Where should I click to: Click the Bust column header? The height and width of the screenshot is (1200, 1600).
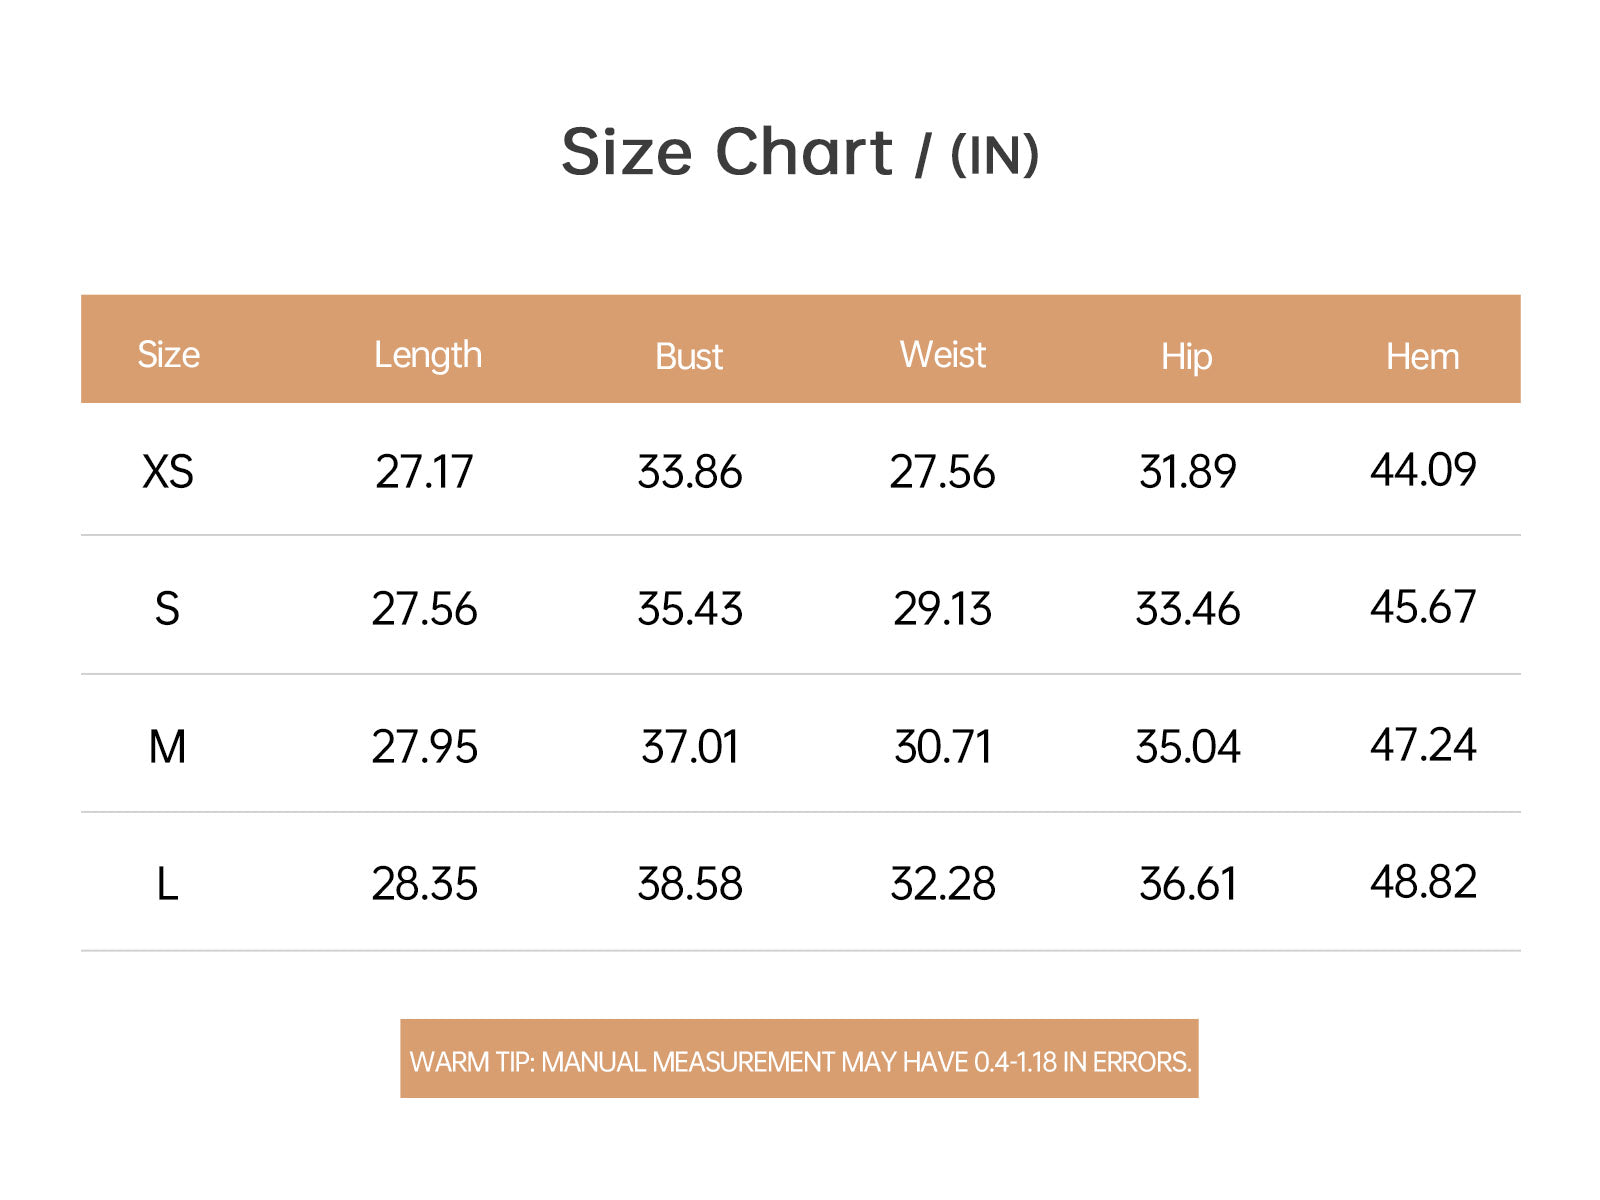click(689, 357)
